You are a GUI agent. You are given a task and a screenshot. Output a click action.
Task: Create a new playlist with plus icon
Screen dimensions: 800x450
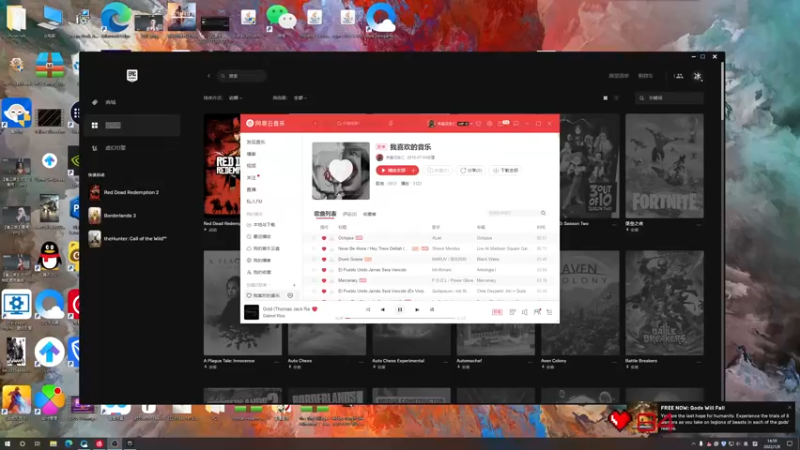[294, 285]
